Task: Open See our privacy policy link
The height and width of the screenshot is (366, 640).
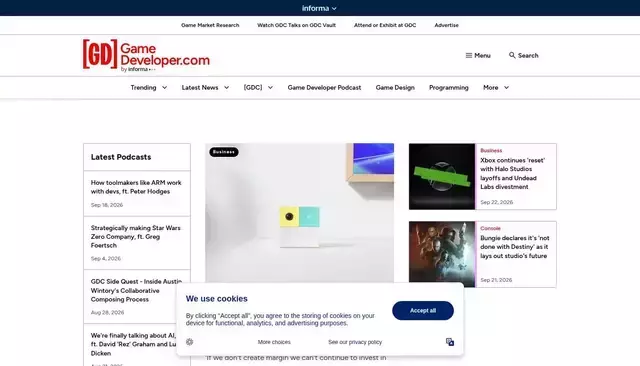Action: pyautogui.click(x=355, y=342)
